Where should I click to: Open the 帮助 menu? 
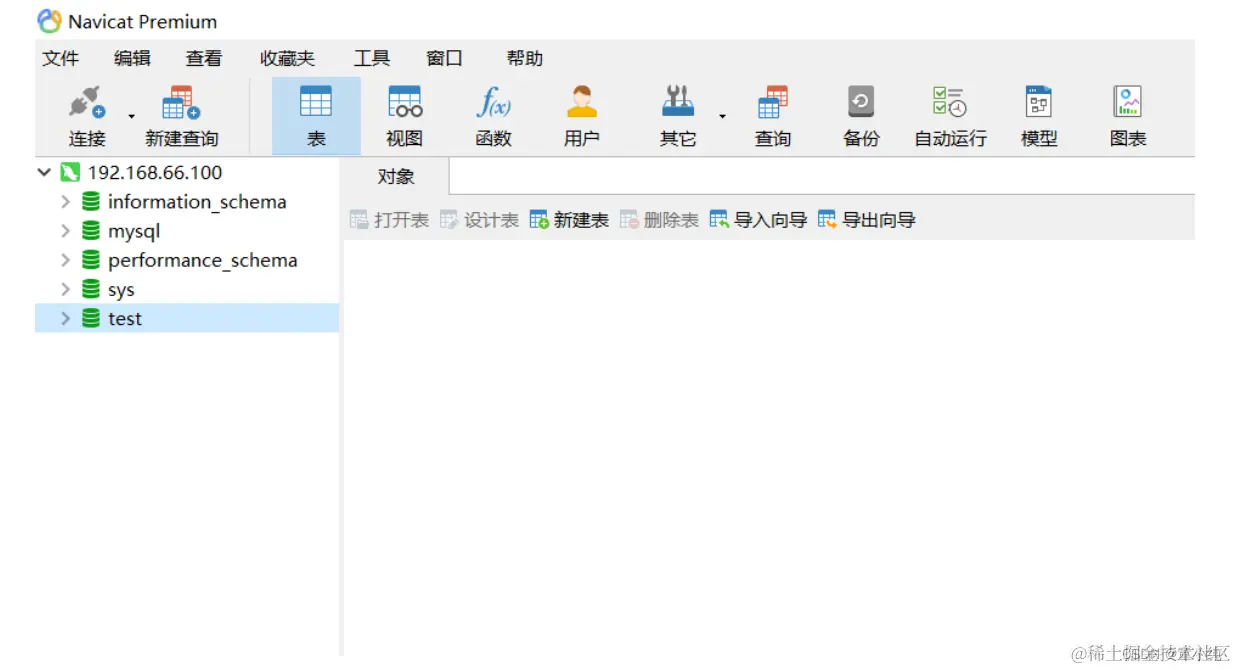point(524,58)
